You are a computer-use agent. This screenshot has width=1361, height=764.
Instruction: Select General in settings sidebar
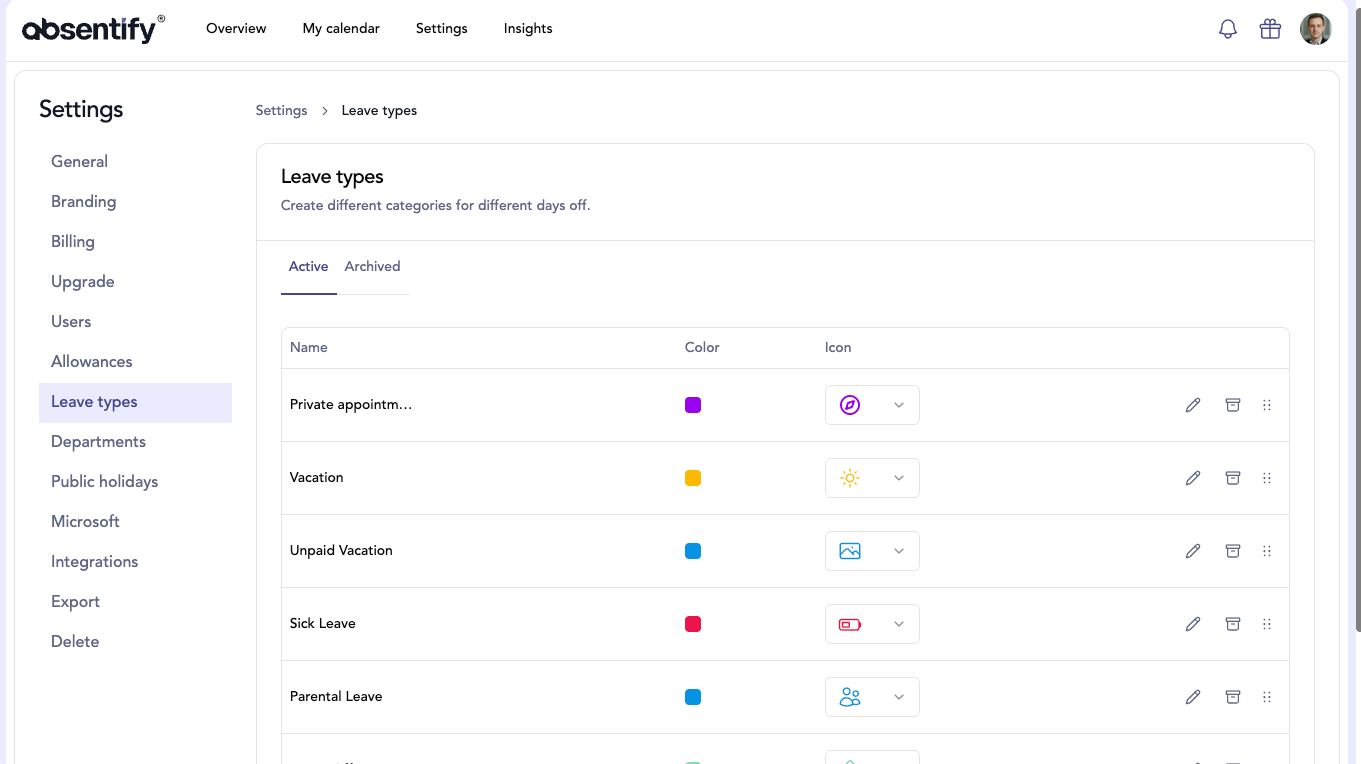(135, 162)
